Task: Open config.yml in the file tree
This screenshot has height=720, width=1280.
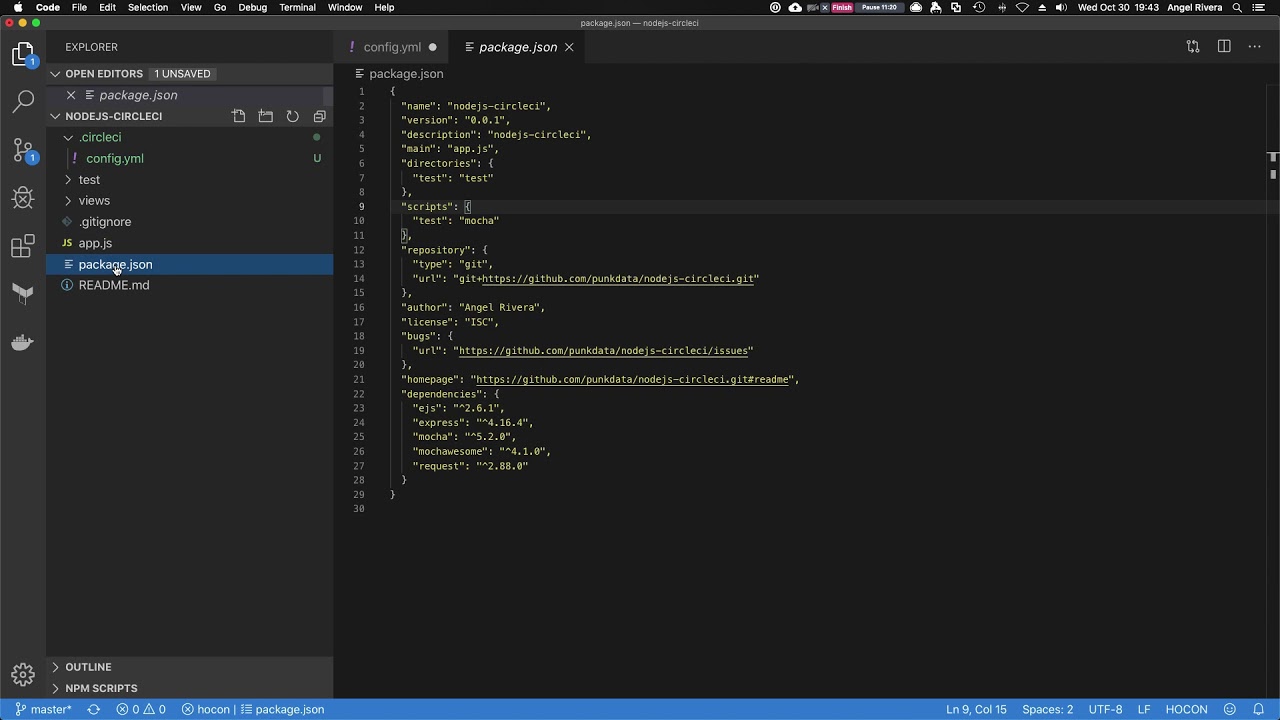Action: [115, 158]
